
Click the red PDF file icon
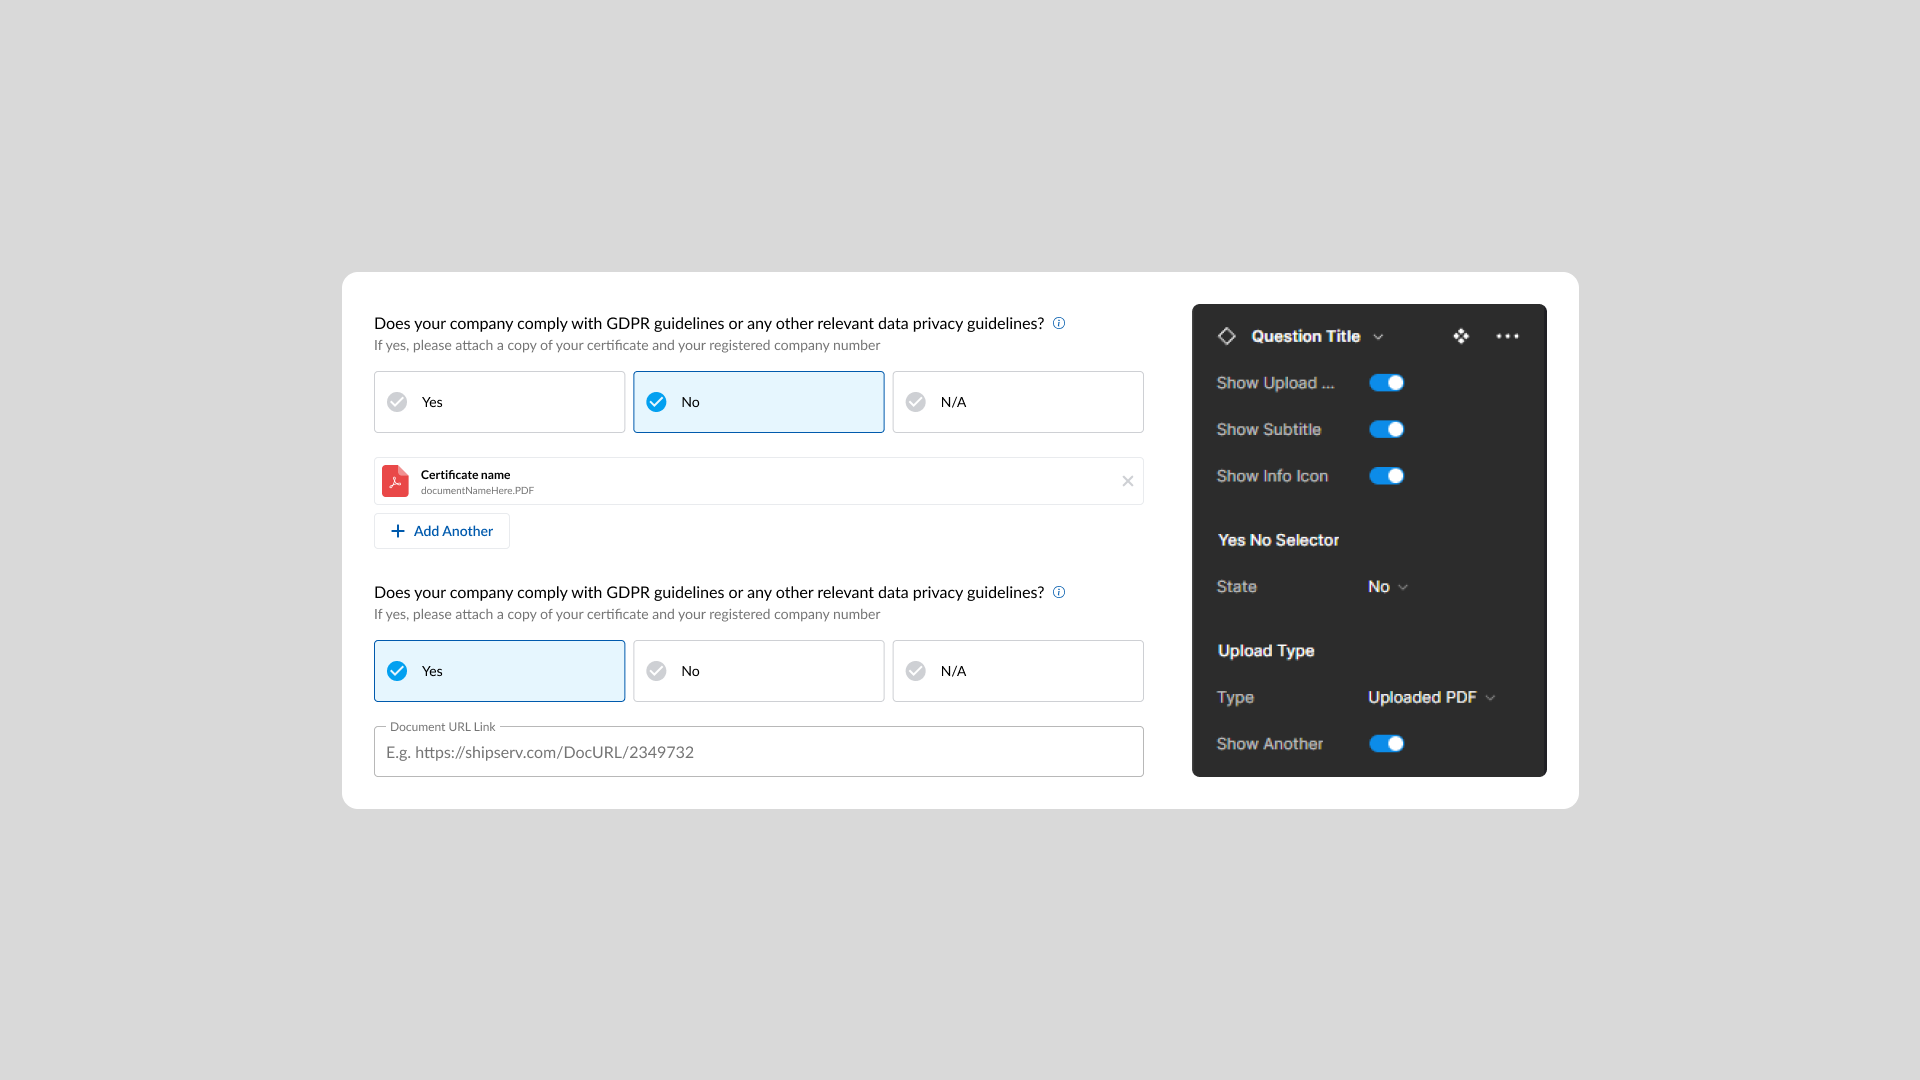point(395,481)
